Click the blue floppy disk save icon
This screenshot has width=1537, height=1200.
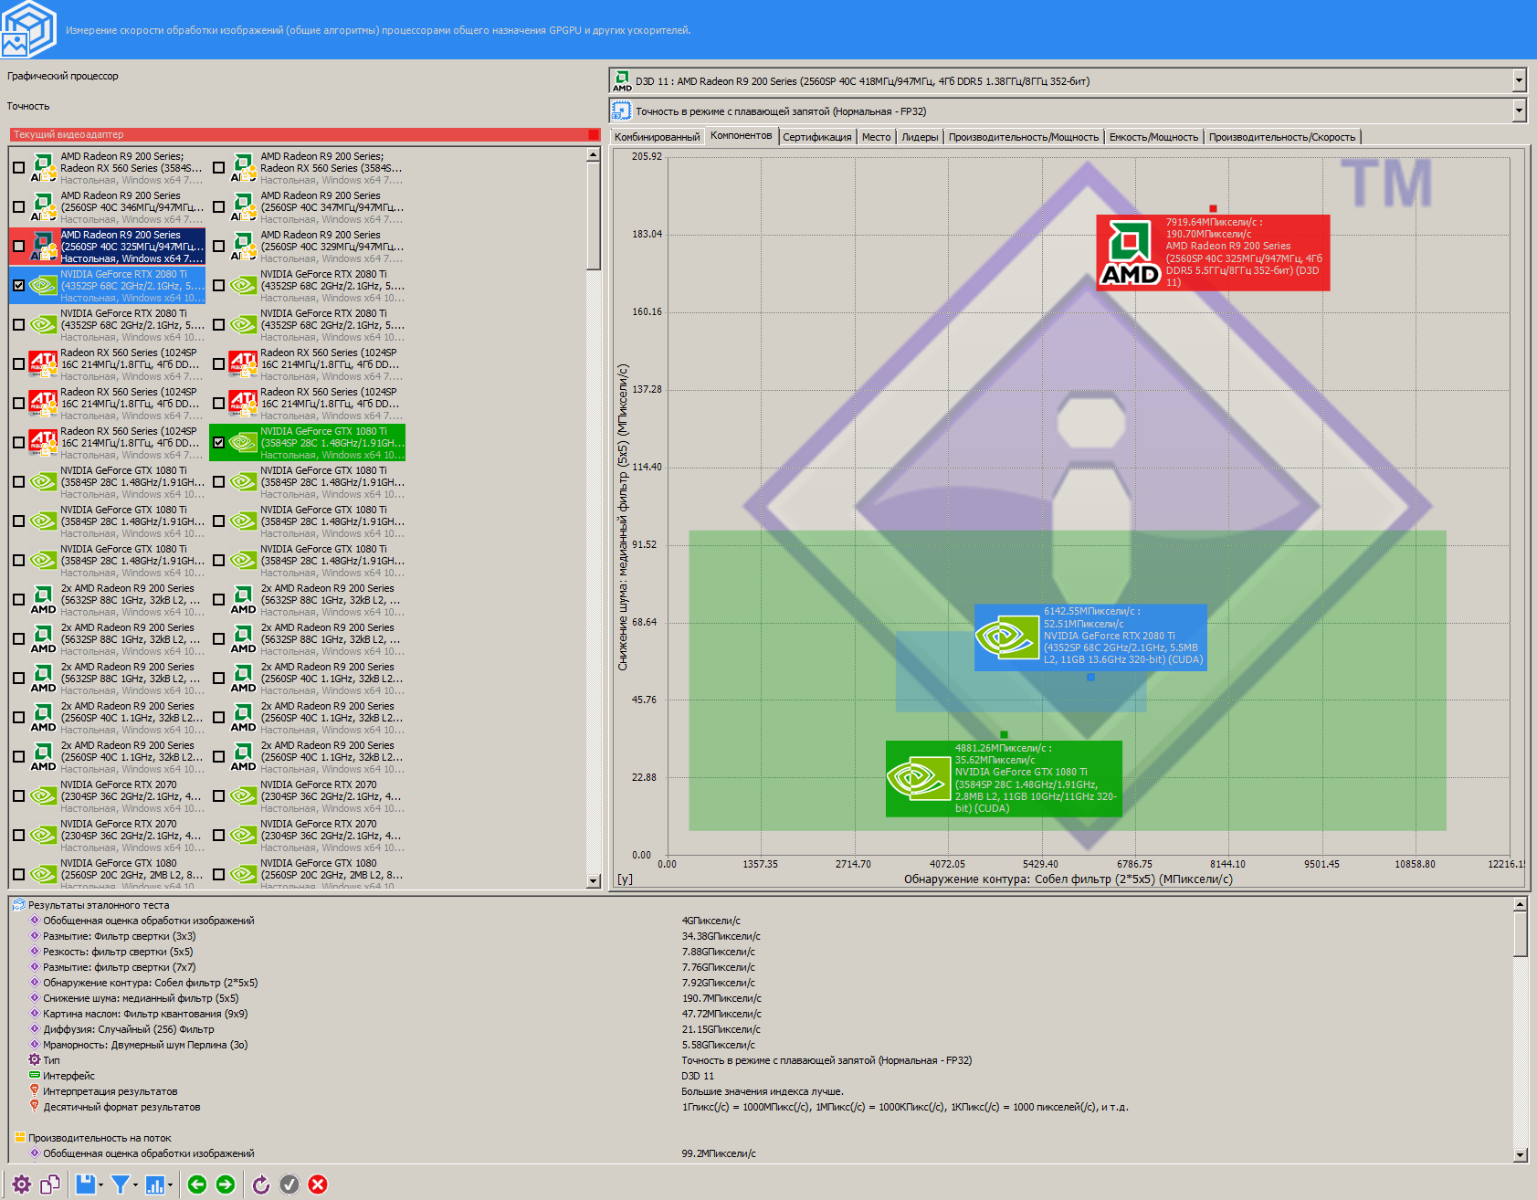tap(85, 1185)
